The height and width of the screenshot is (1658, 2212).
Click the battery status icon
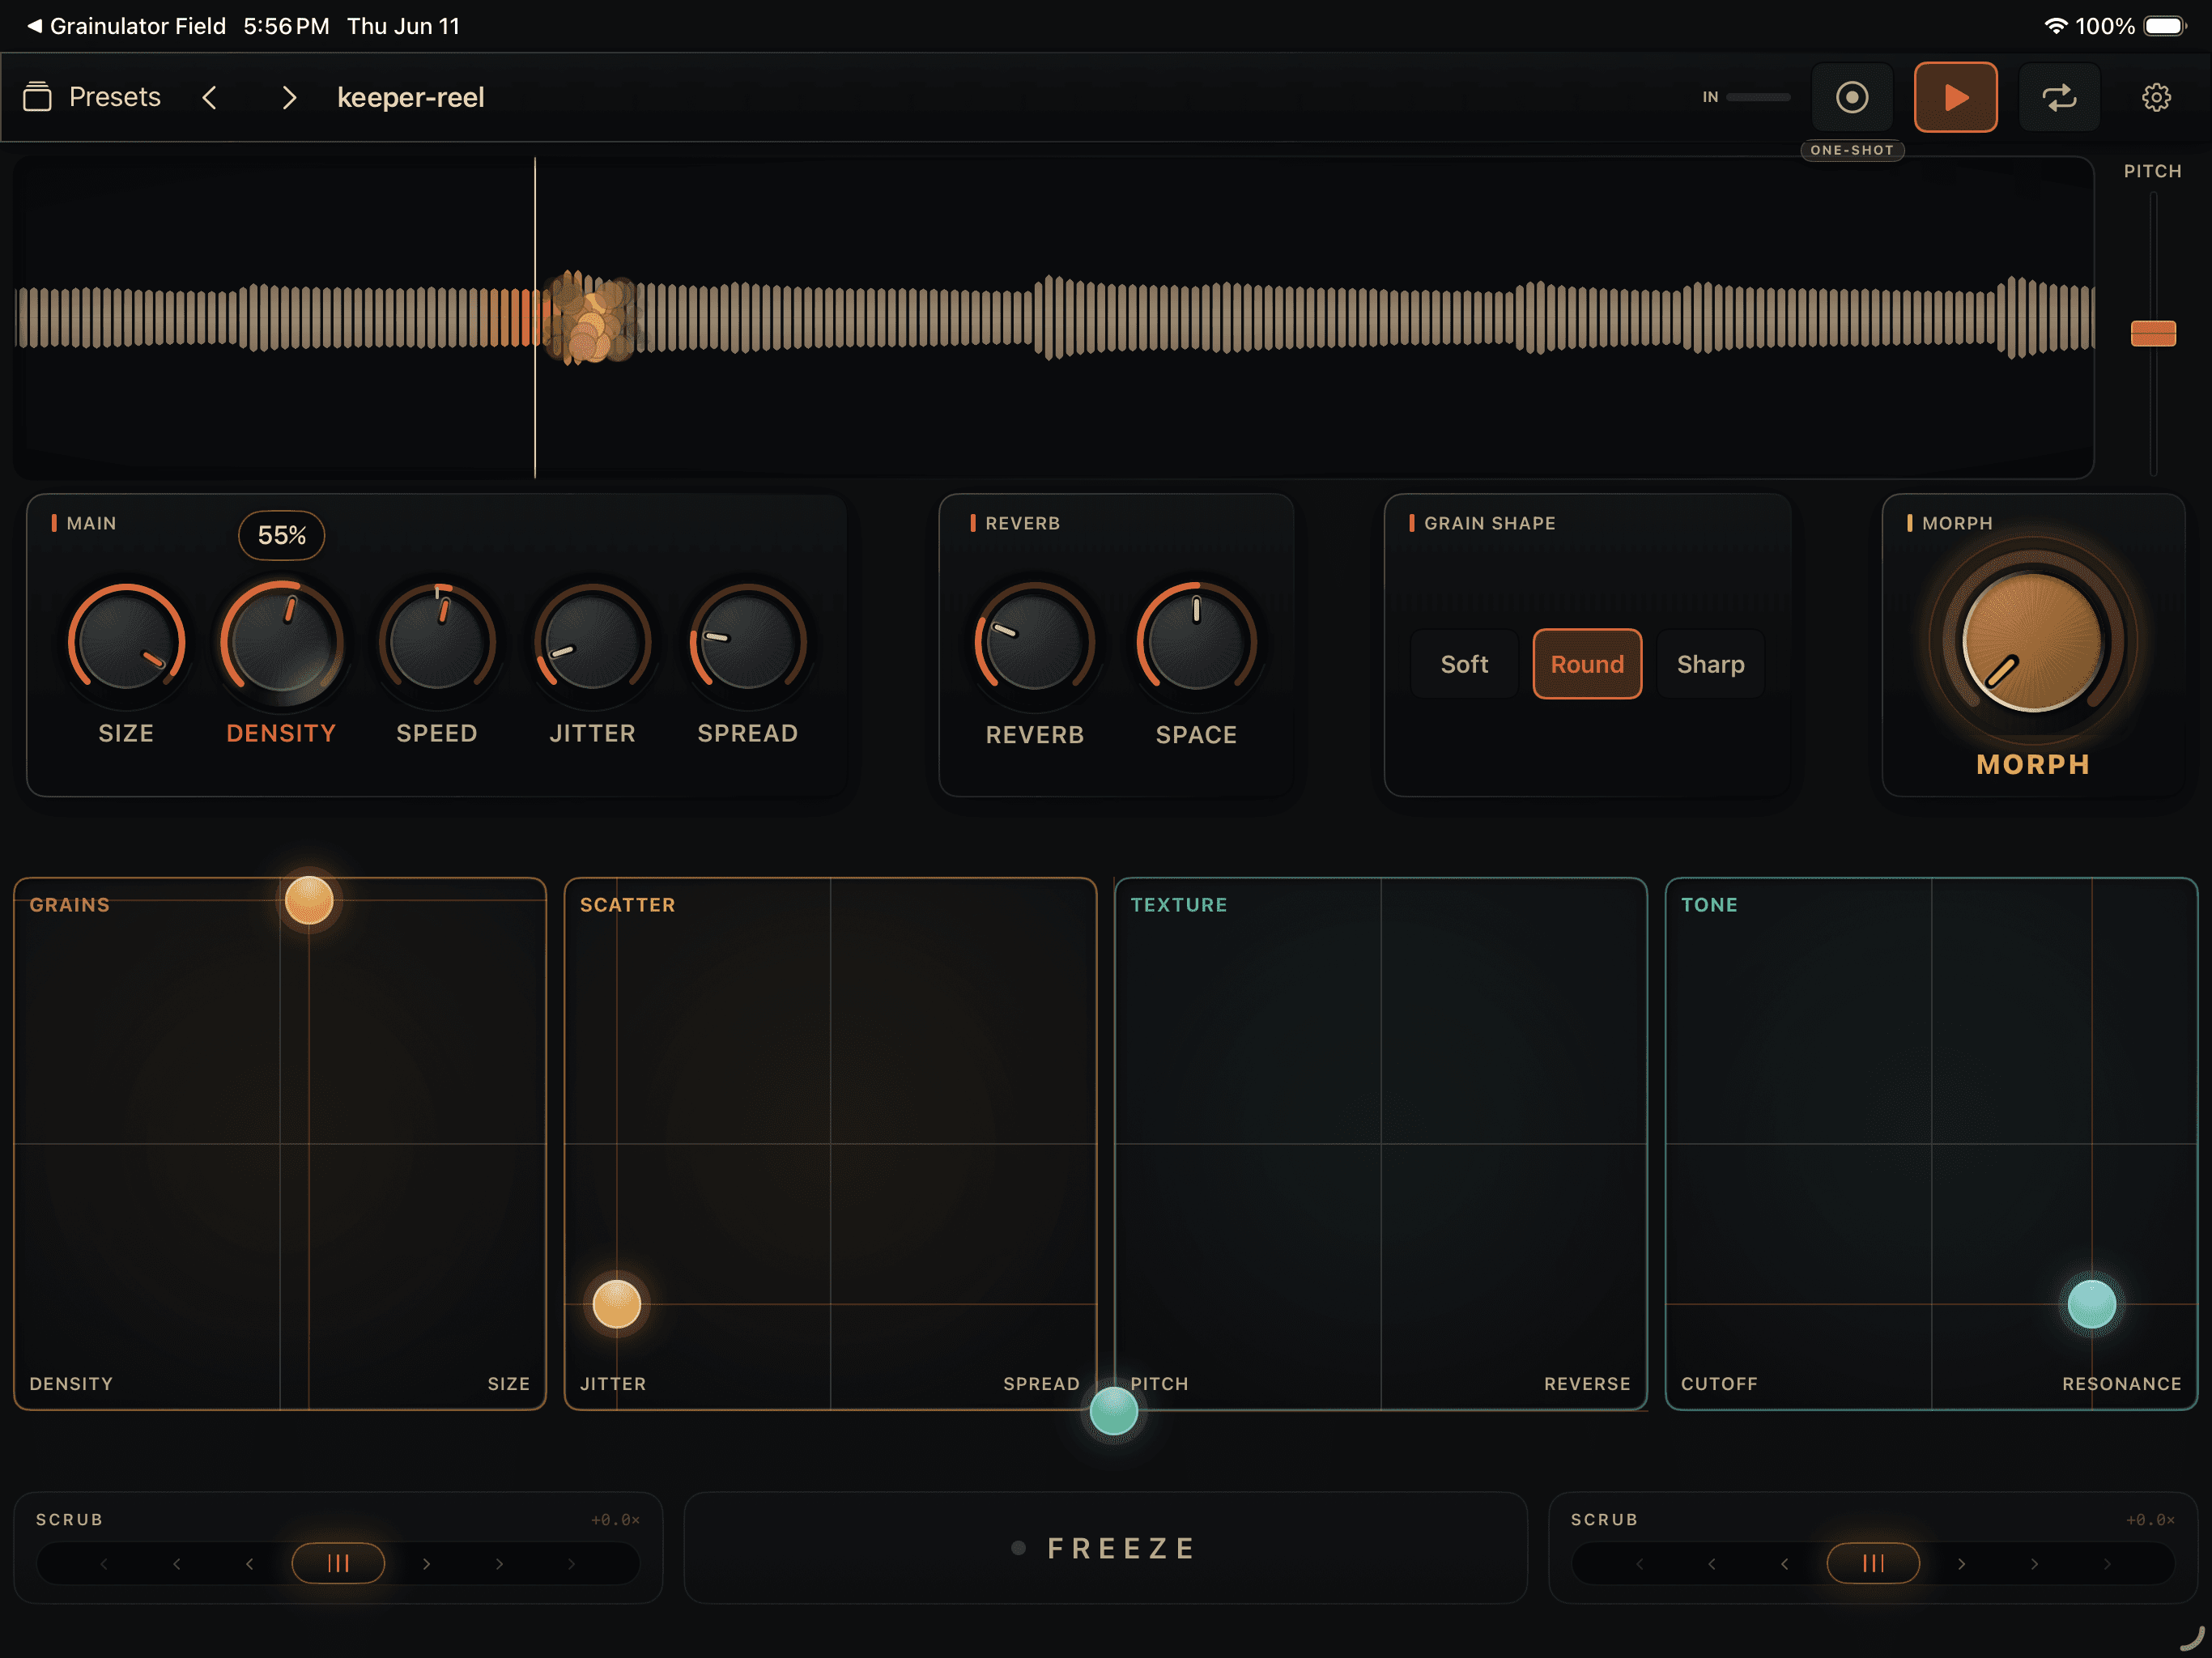(x=2166, y=26)
